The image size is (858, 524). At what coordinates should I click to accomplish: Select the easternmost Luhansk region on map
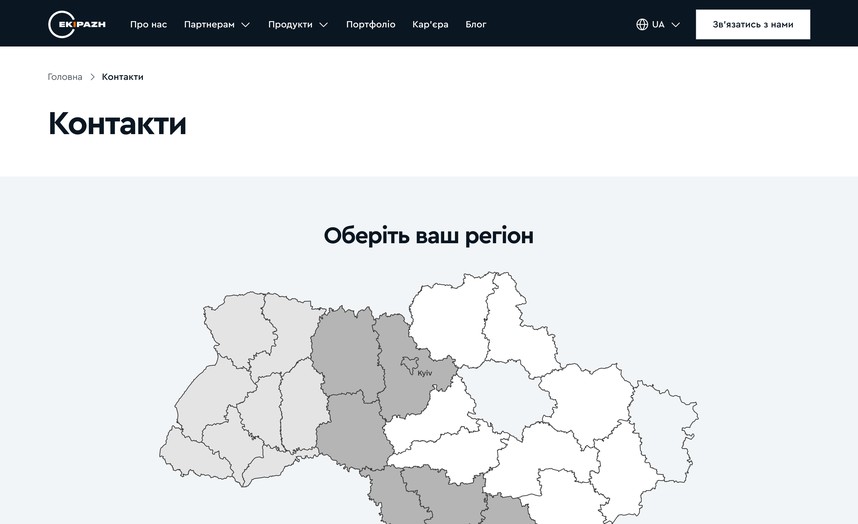pos(663,432)
